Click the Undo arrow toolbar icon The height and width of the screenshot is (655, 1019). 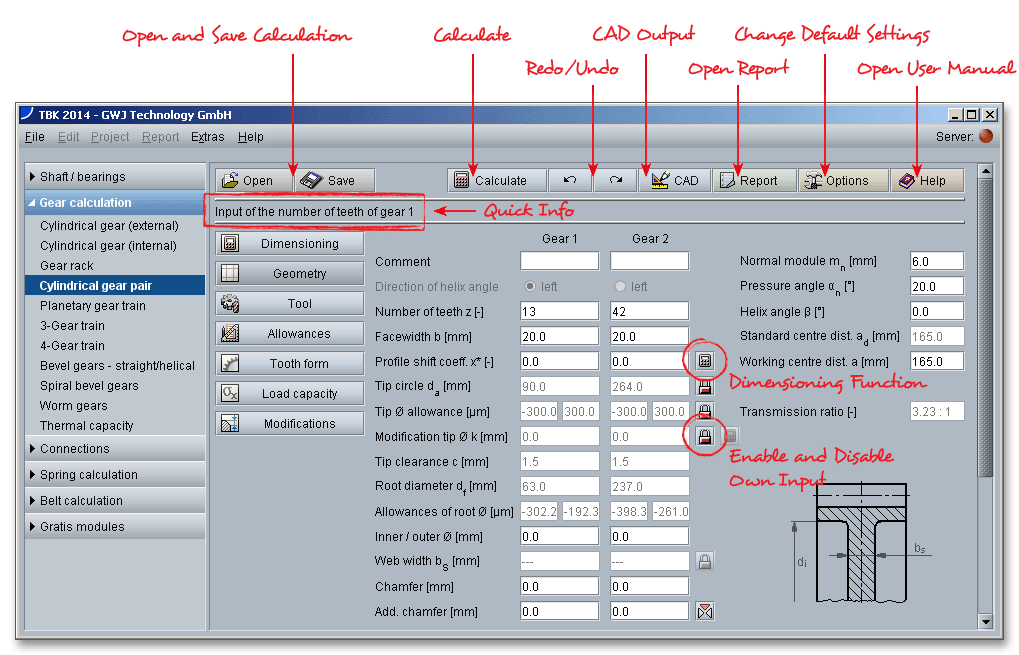tap(570, 181)
